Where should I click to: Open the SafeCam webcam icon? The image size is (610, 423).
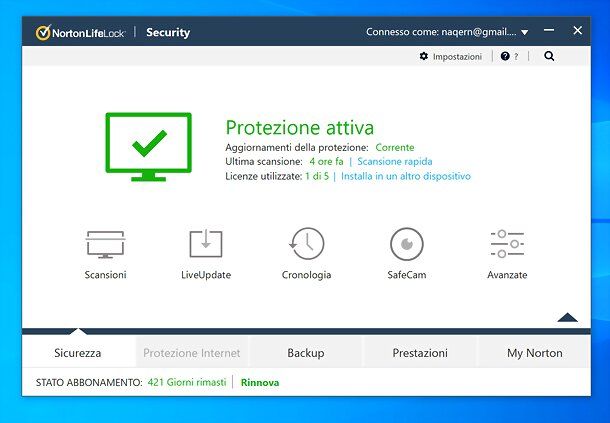point(407,244)
